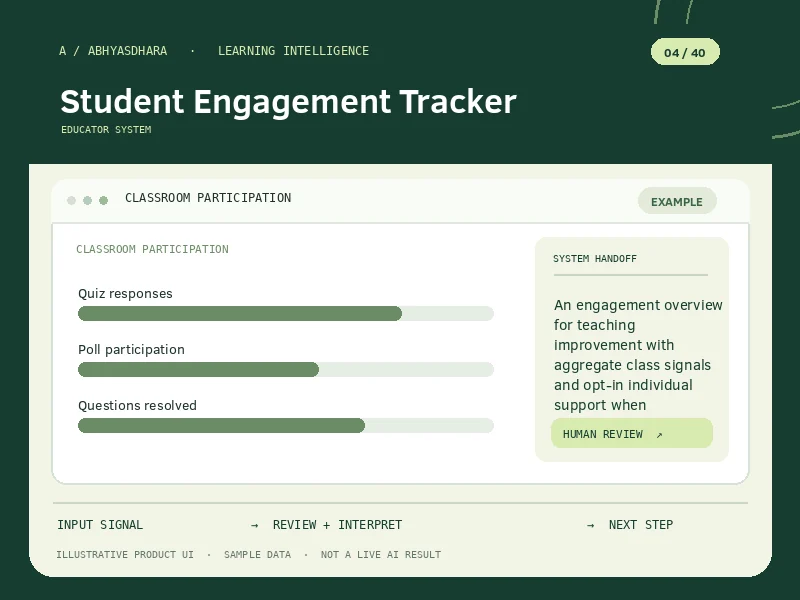
Task: Click the ILLUSTRATIVE PRODUCT UI footer text
Action: [125, 555]
